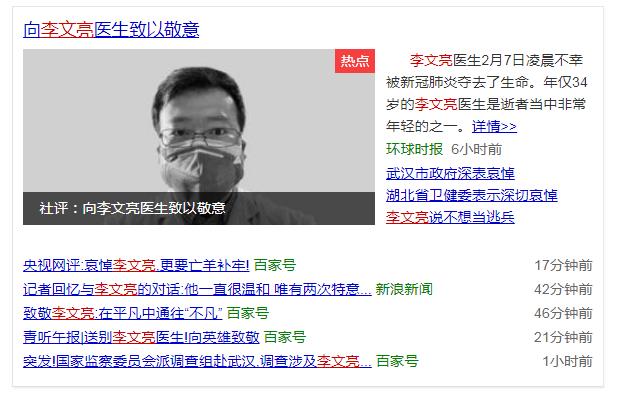
Task: Open 青听午报 送别李文亮医生 article
Action: coord(141,337)
